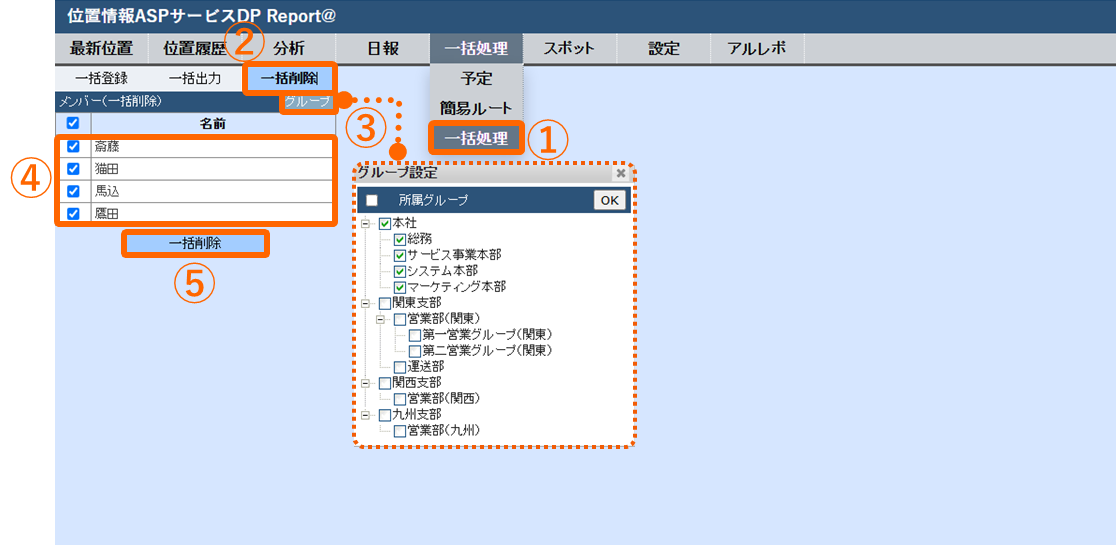Check the 関東支部 group checkbox
Screen dimensions: 1116x545
coord(385,303)
